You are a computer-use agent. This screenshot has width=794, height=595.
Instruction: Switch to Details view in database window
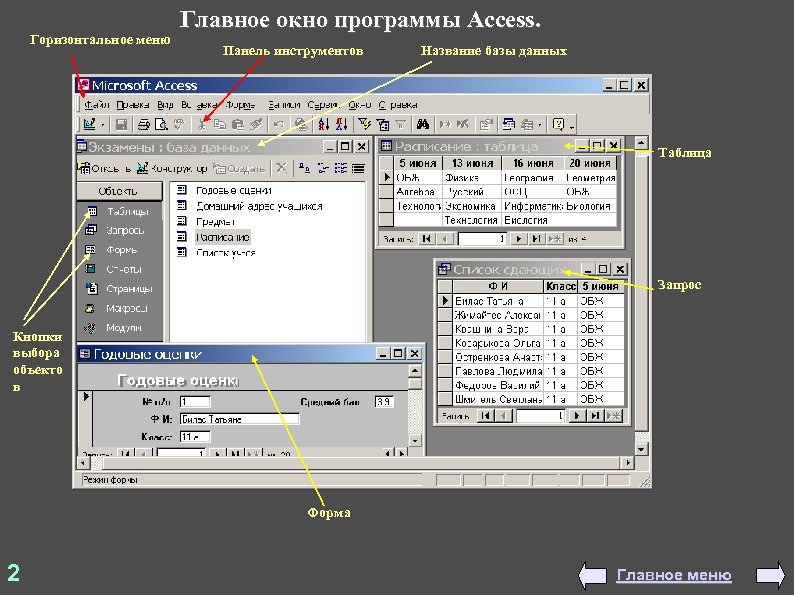pos(358,168)
